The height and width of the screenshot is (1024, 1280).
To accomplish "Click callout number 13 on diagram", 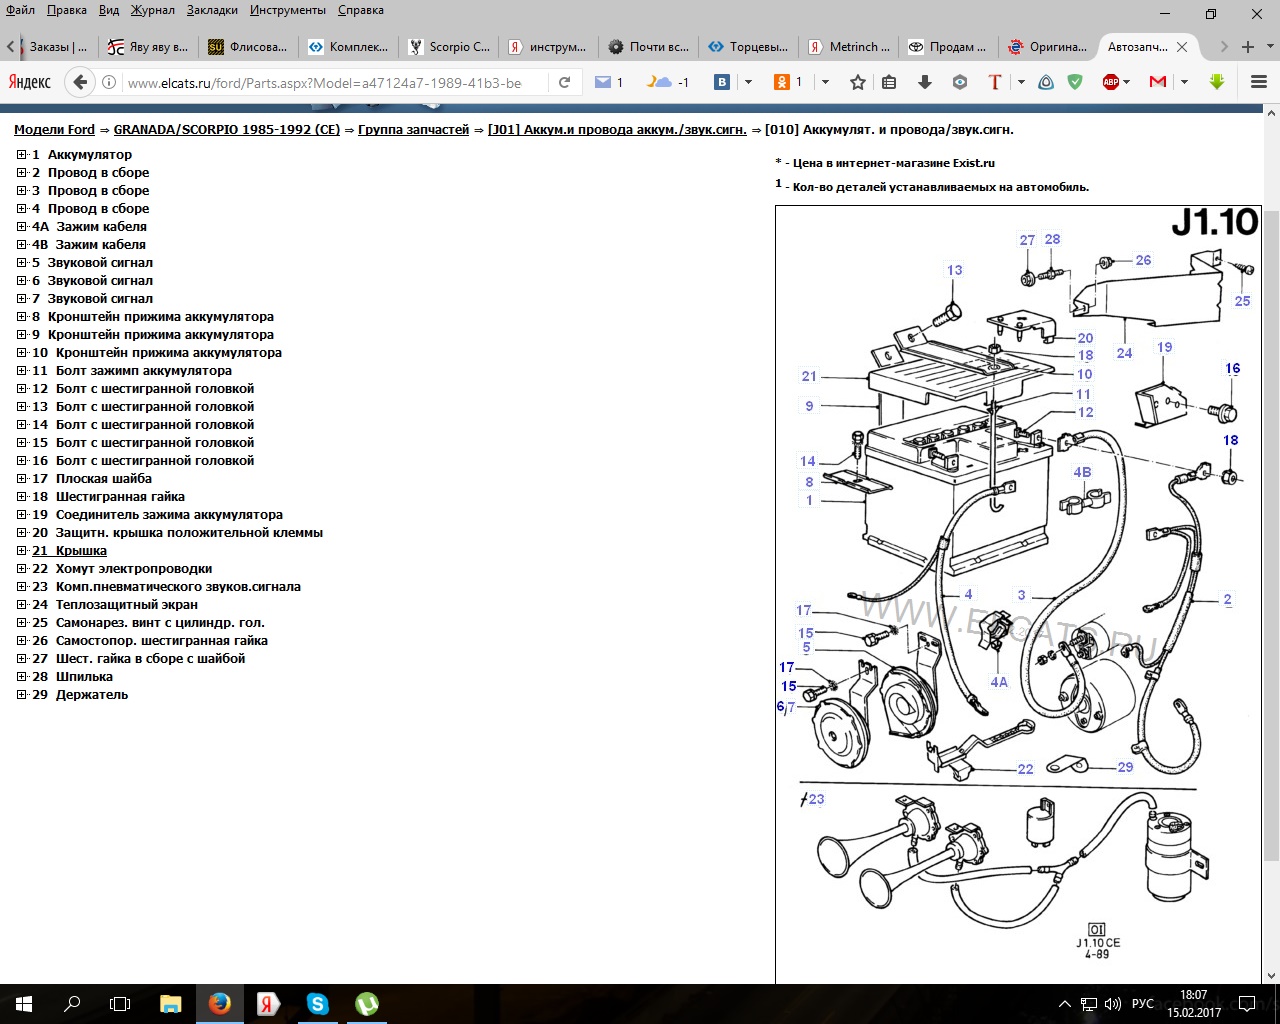I will point(955,270).
